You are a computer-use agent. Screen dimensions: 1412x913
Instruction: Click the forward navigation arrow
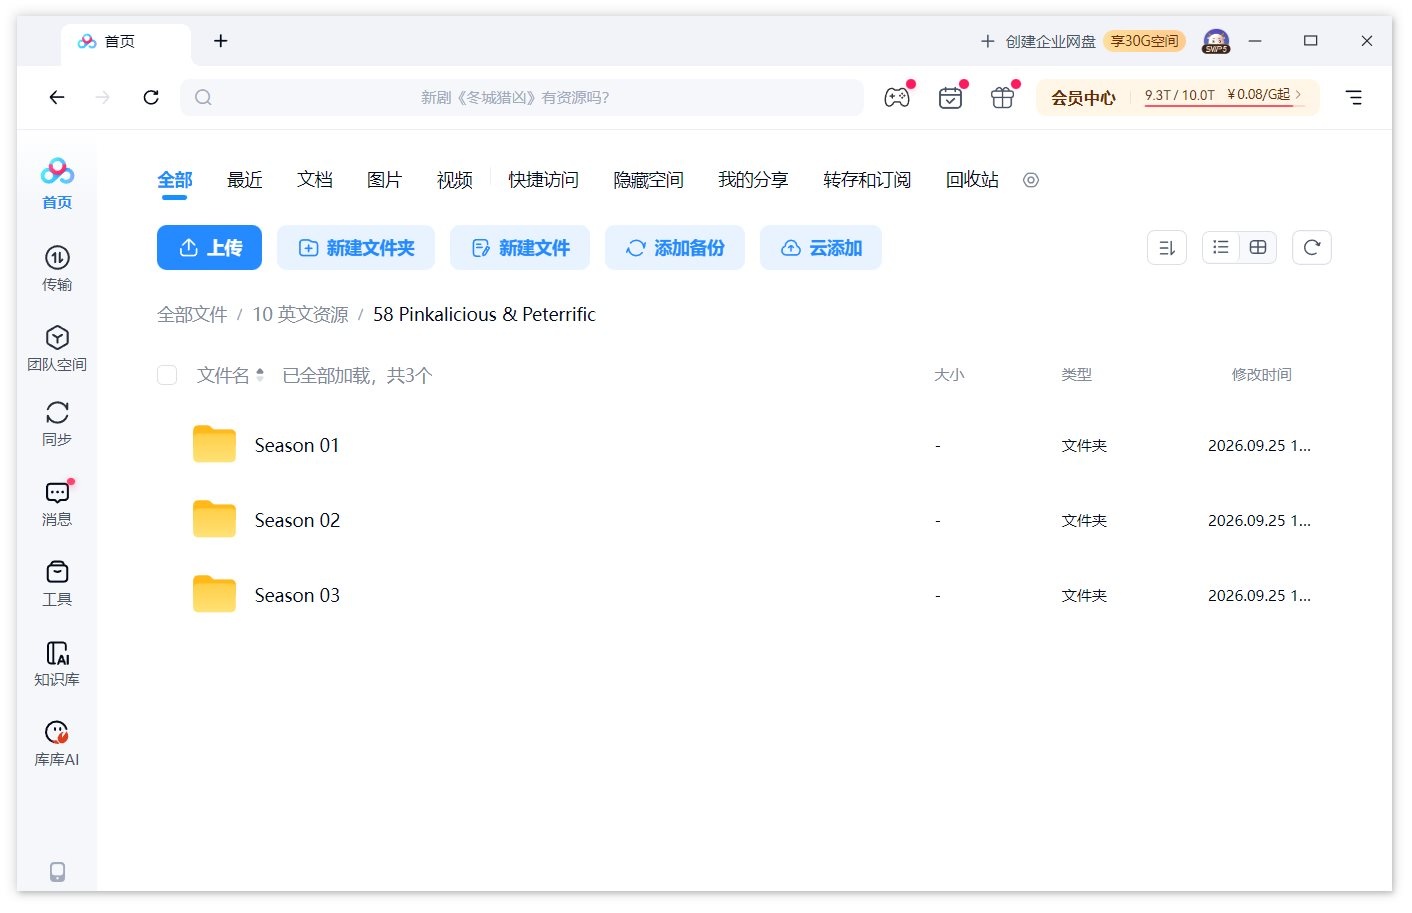pyautogui.click(x=103, y=97)
